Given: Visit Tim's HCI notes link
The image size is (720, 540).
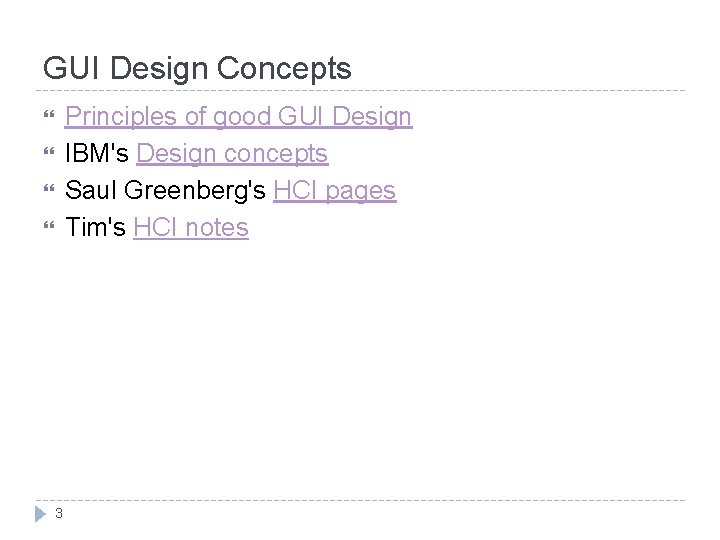Looking at the screenshot, I should point(191,227).
